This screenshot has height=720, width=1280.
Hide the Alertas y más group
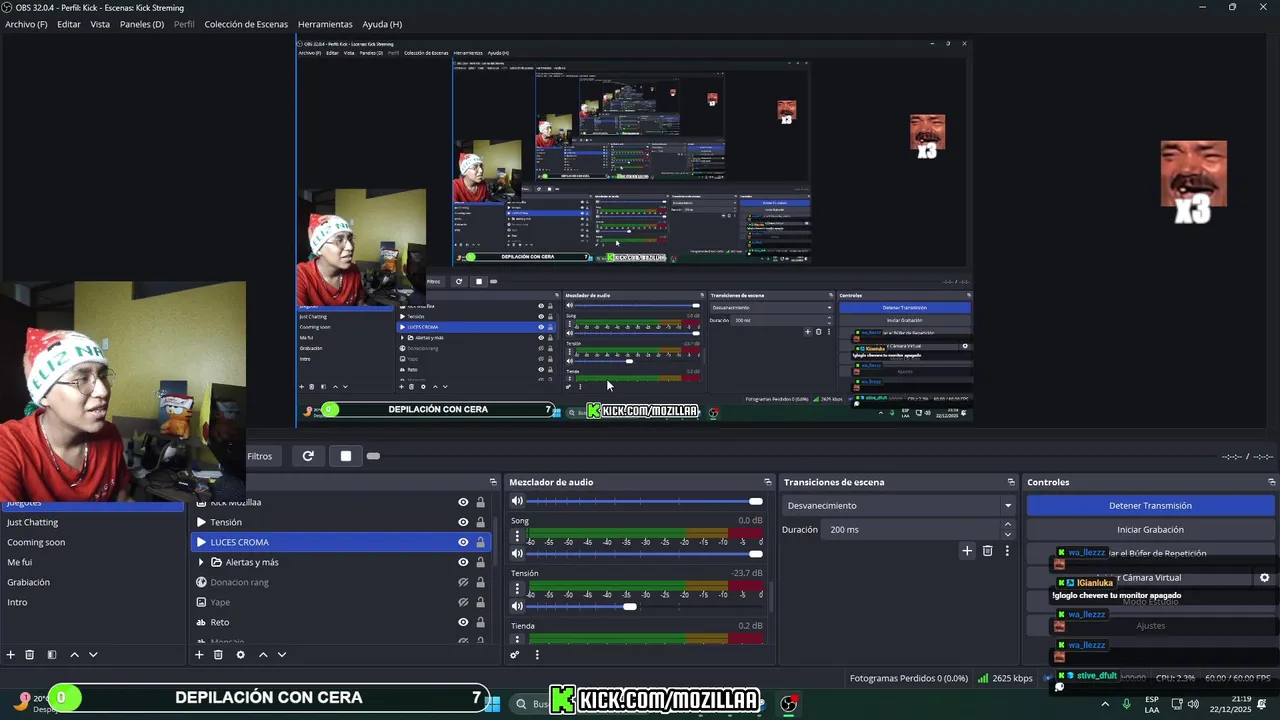[463, 562]
